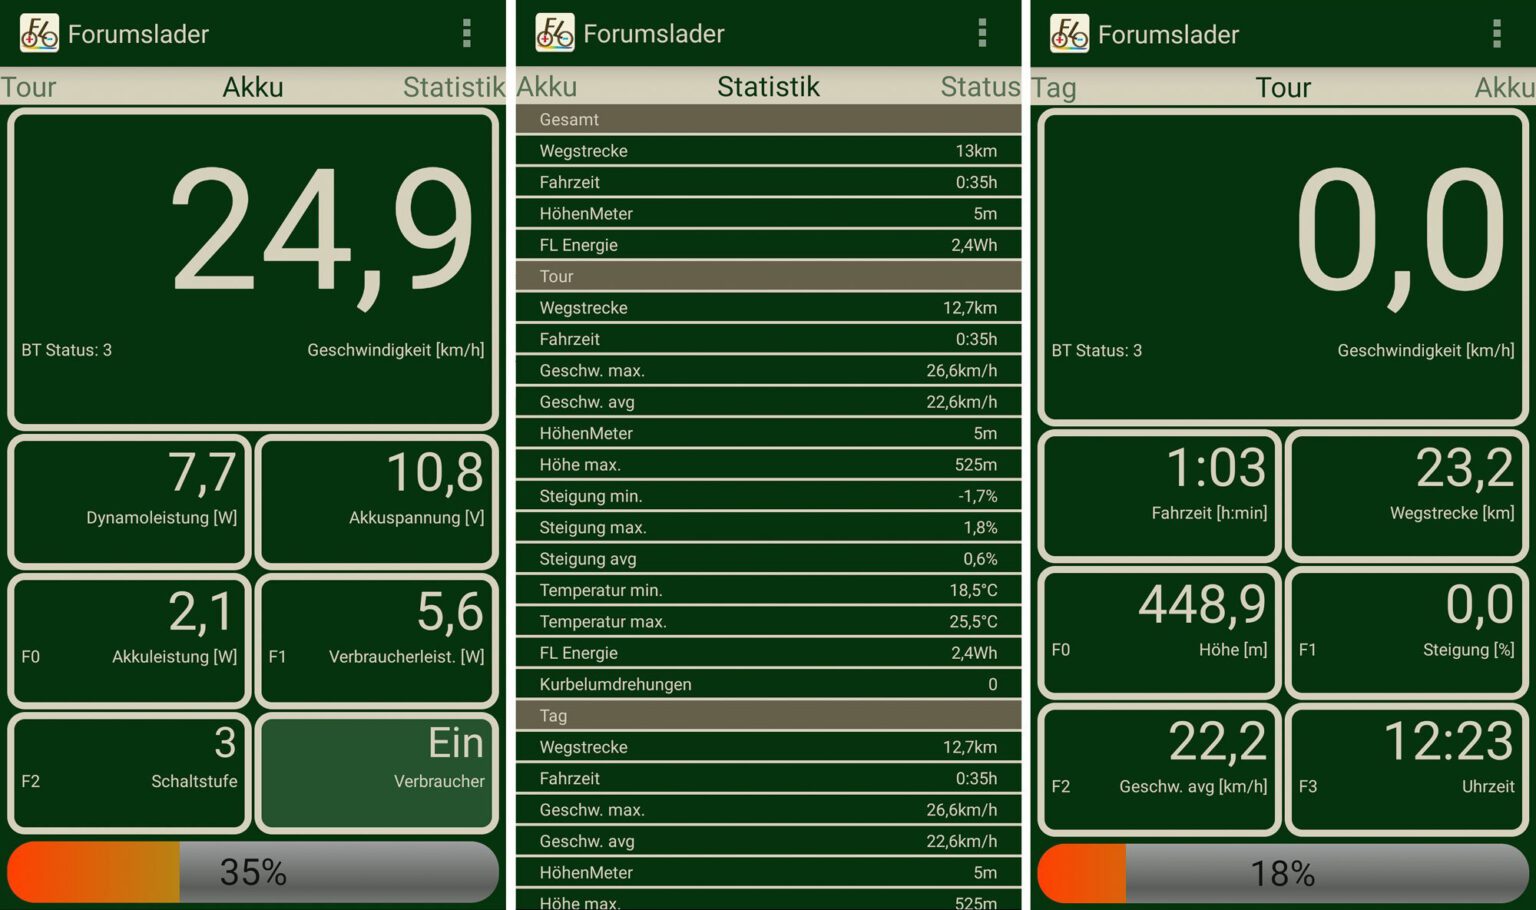Tap Forumslader bike logo on Tour screen
This screenshot has width=1536, height=910.
pyautogui.click(x=1069, y=33)
